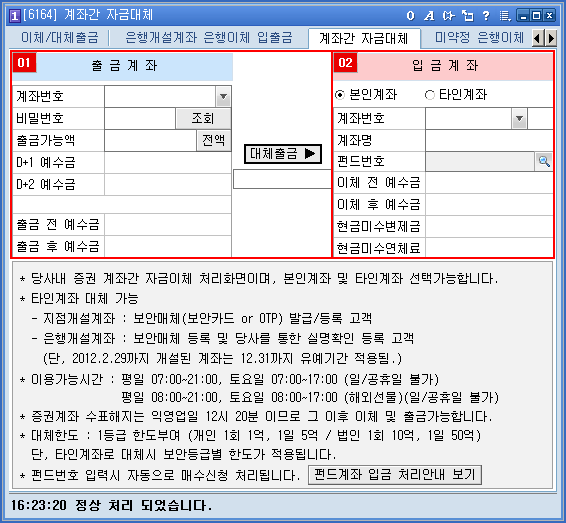
Task: Expand the 입금계좌 계좌번호 dropdown
Action: coord(519,118)
